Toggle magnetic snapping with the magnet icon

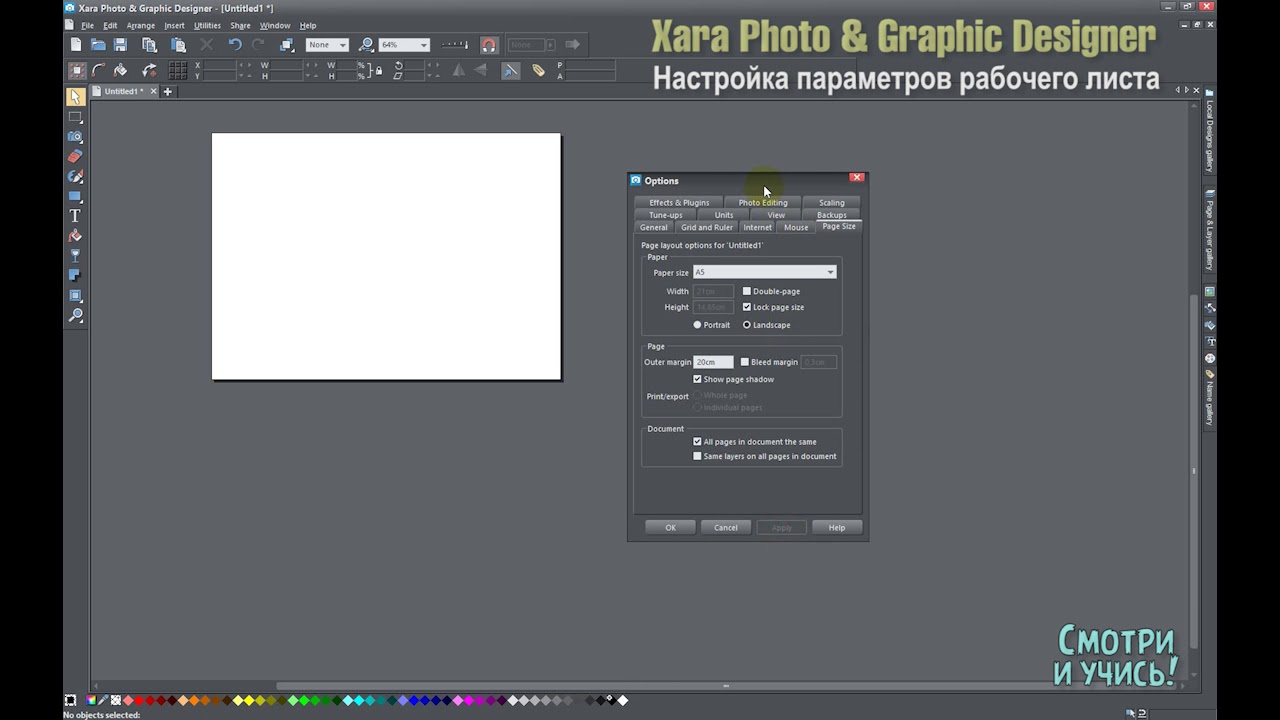click(x=489, y=45)
